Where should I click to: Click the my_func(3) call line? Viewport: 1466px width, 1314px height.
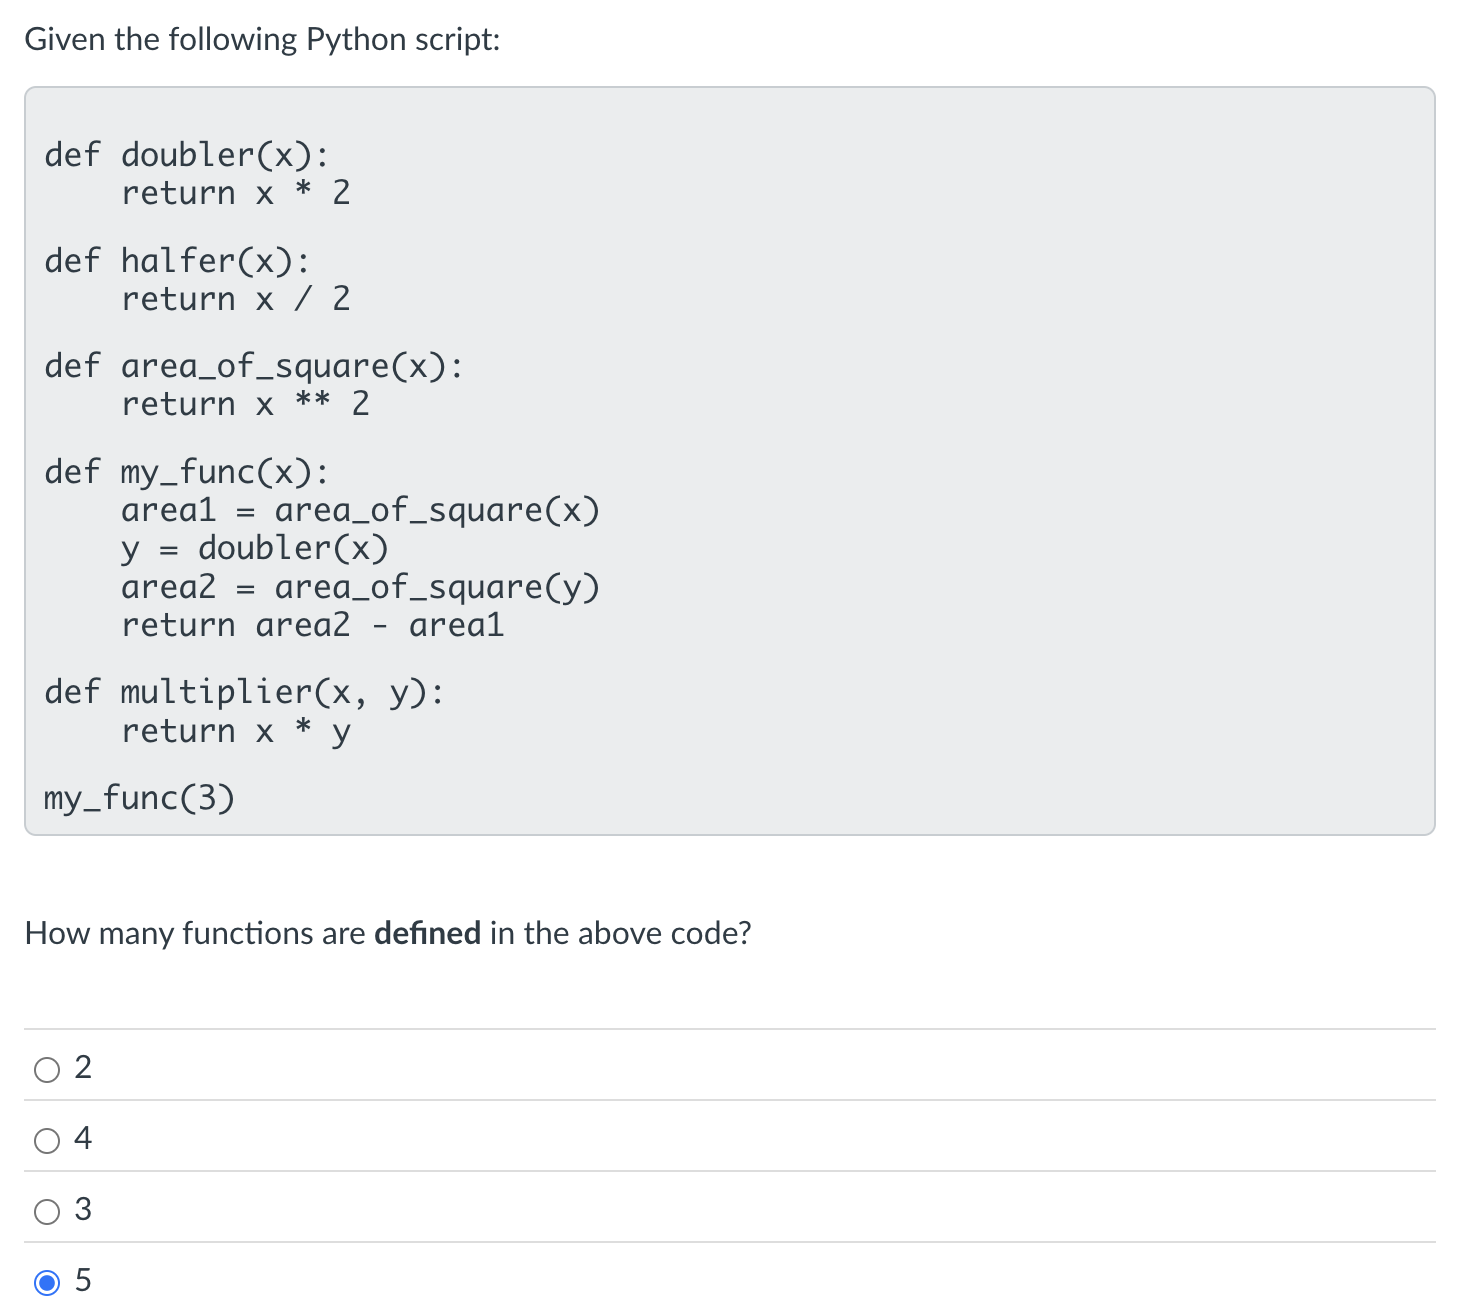pos(139,797)
